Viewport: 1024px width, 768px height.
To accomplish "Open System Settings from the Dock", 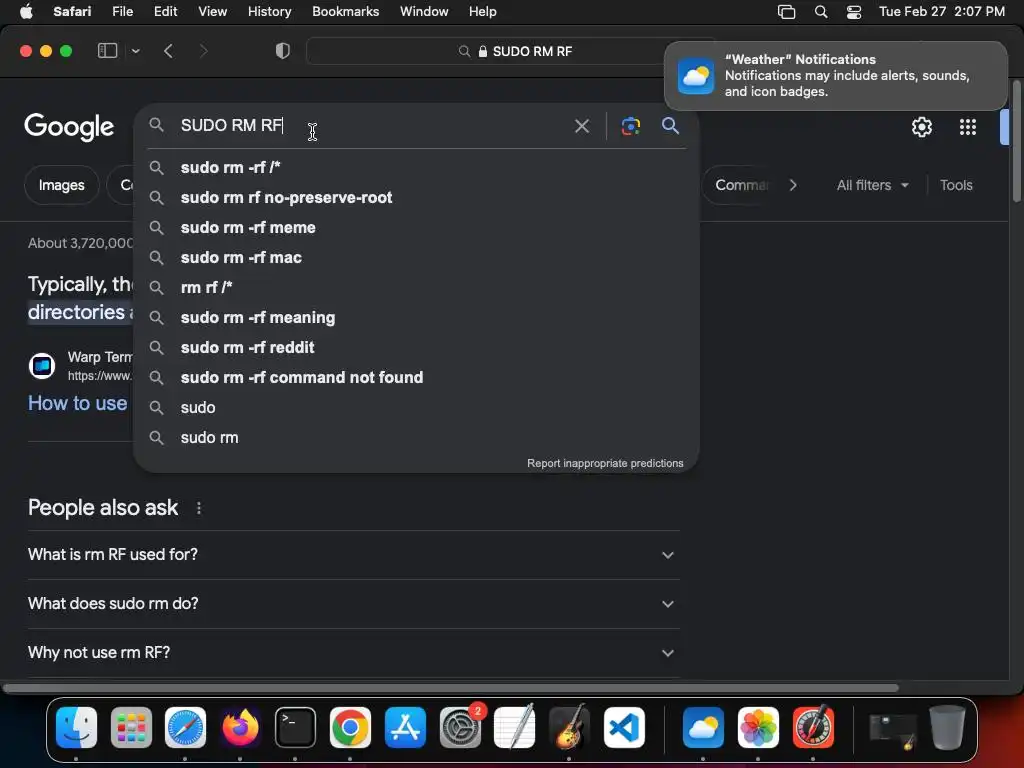I will click(x=460, y=728).
